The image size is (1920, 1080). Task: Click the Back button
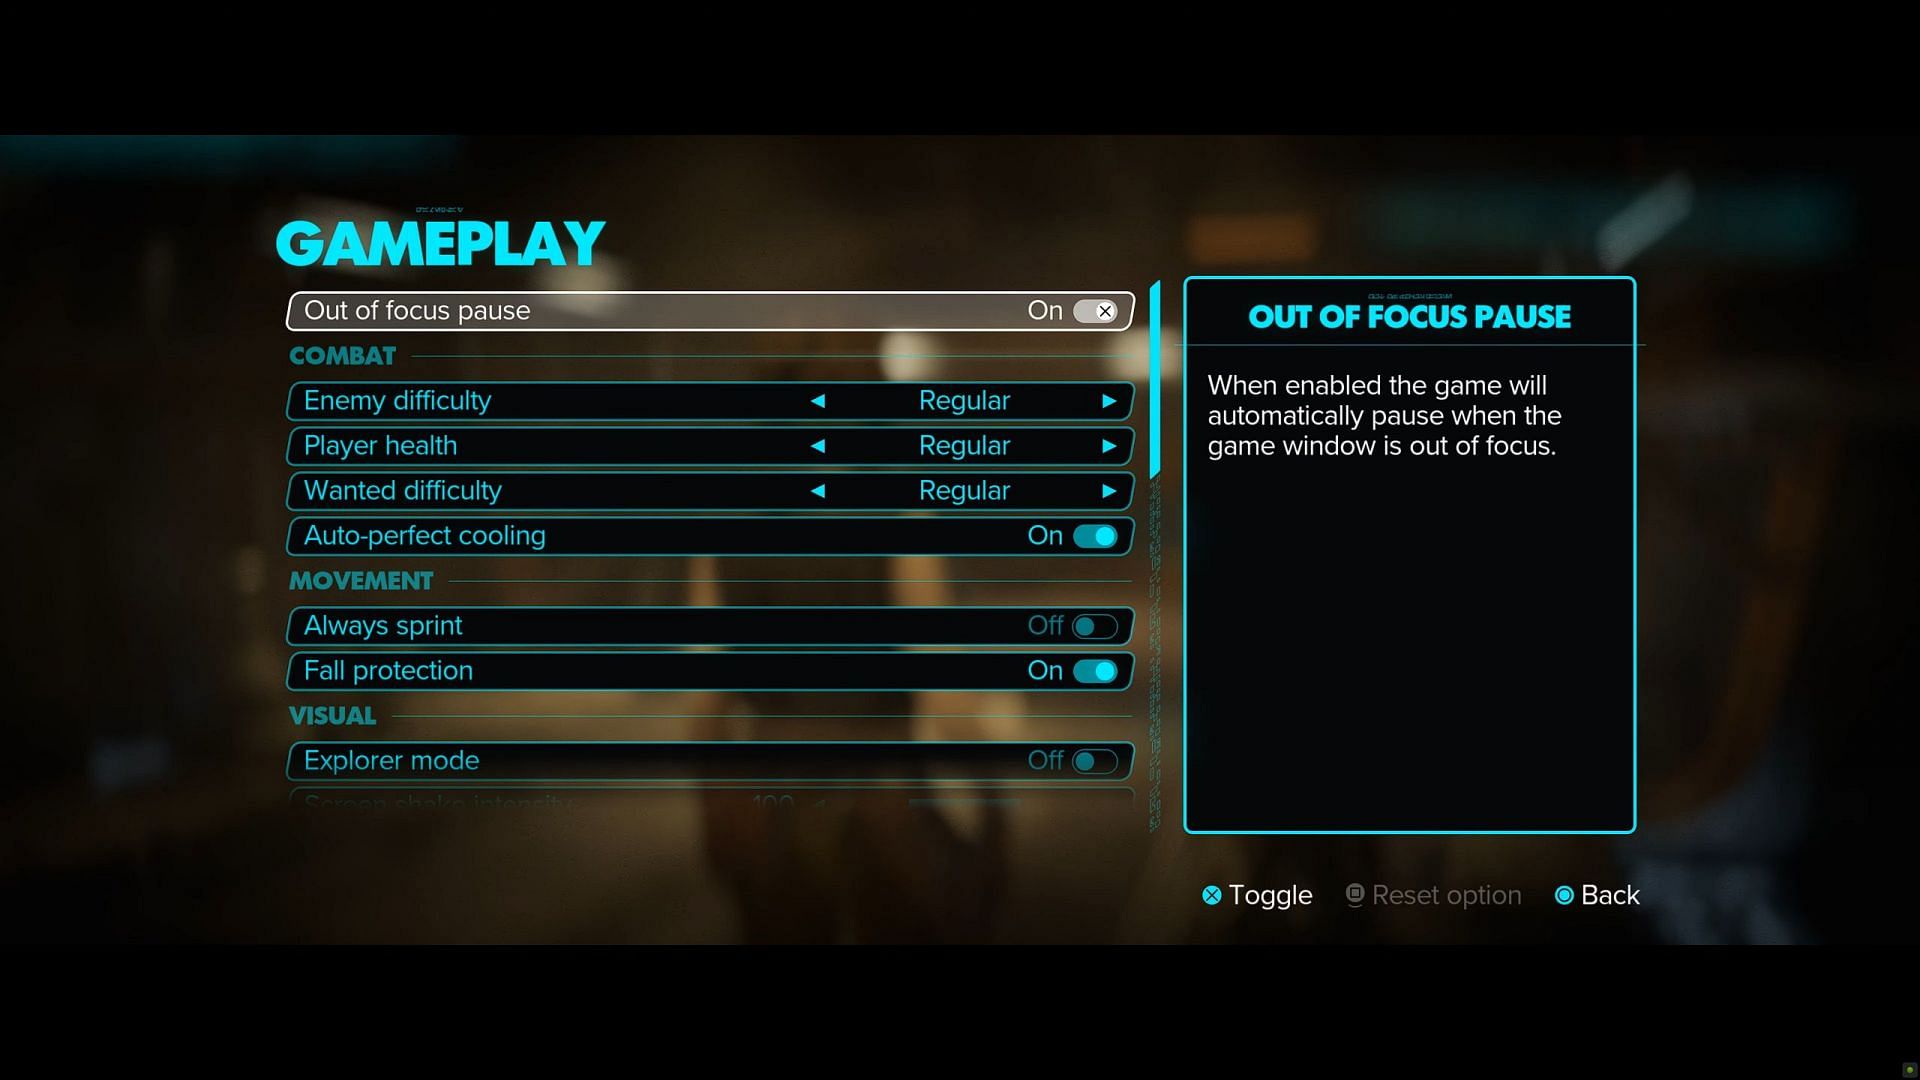pyautogui.click(x=1596, y=894)
